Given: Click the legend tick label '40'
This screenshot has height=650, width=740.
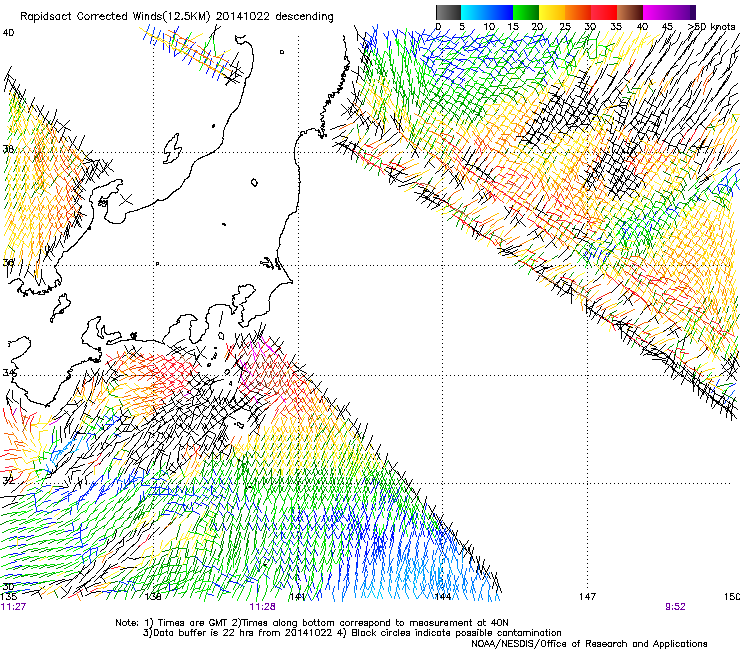Looking at the screenshot, I should (642, 26).
